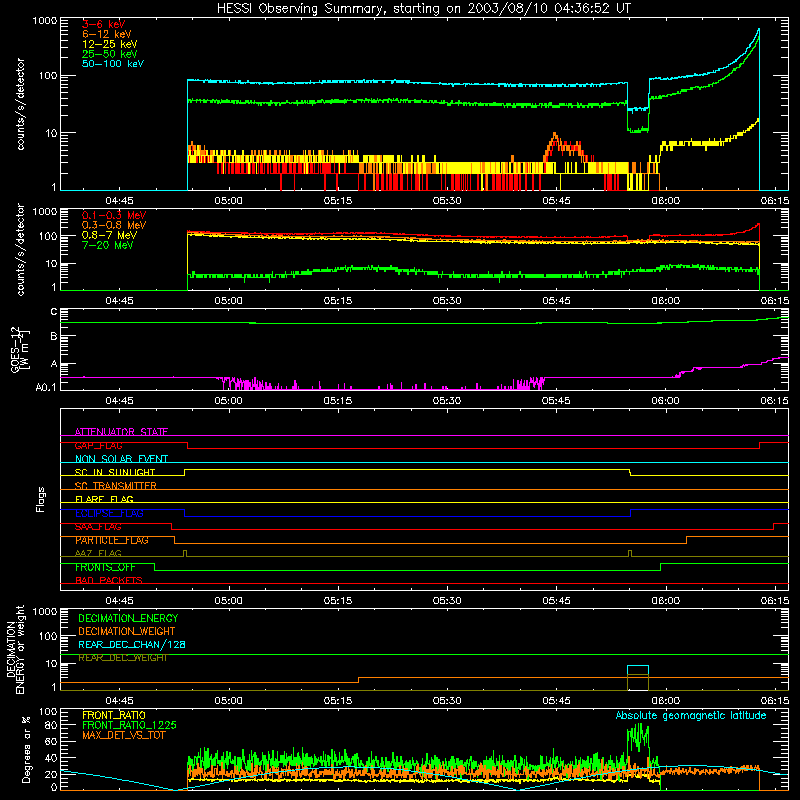
Task: Select the GAP_FLAG label
Action: point(98,445)
